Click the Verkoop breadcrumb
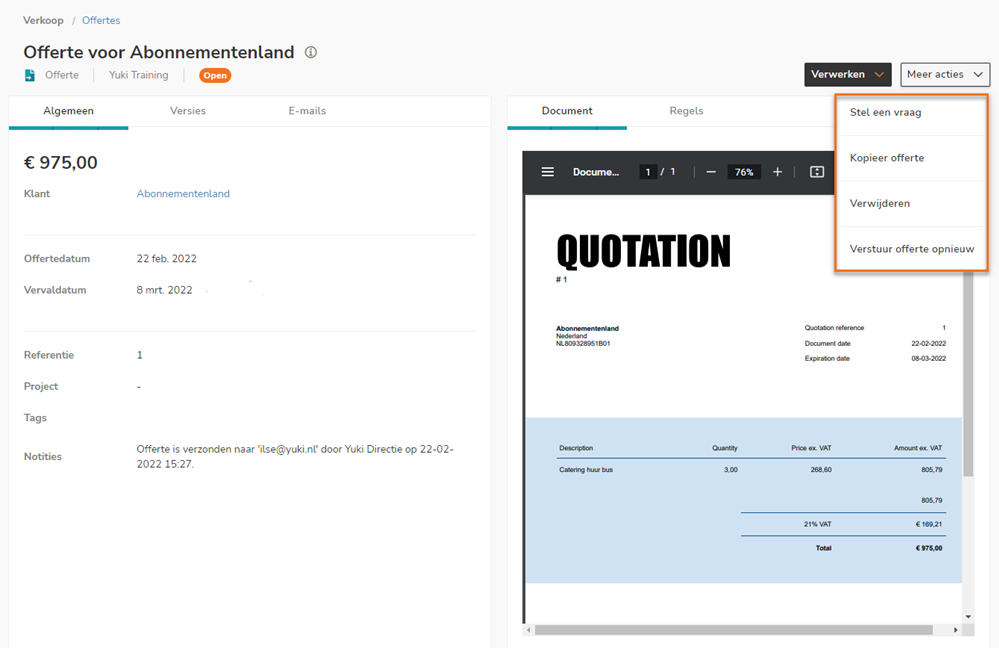 point(43,20)
